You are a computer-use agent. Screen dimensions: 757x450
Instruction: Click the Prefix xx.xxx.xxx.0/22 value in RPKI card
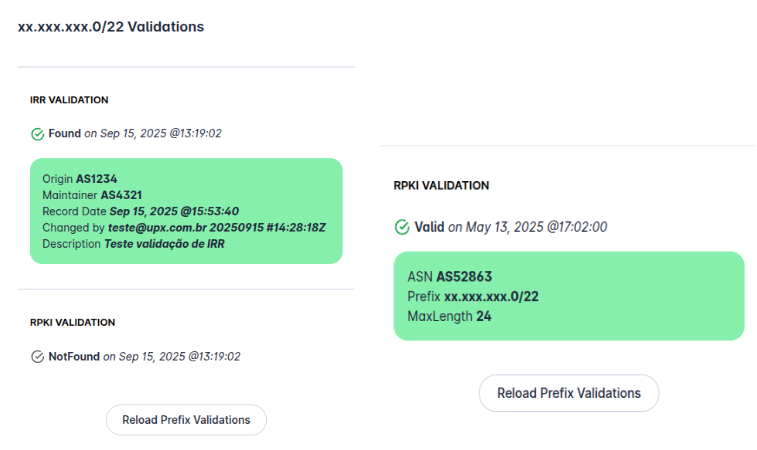click(x=491, y=296)
